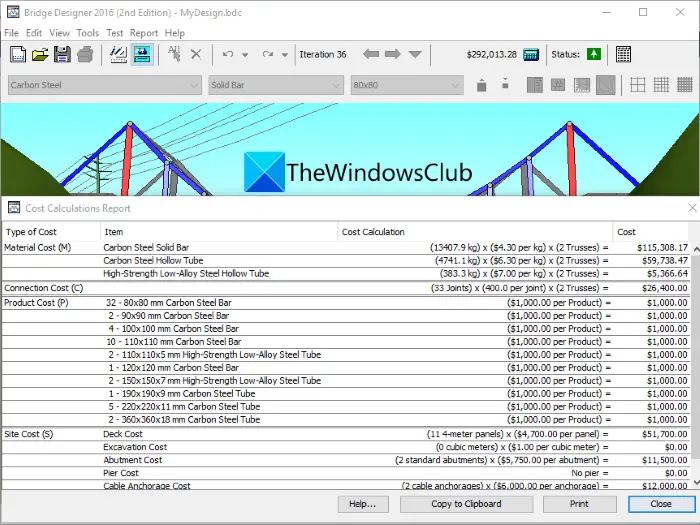Image resolution: width=700 pixels, height=525 pixels.
Task: Select the fine grid resolution
Action: tap(685, 85)
